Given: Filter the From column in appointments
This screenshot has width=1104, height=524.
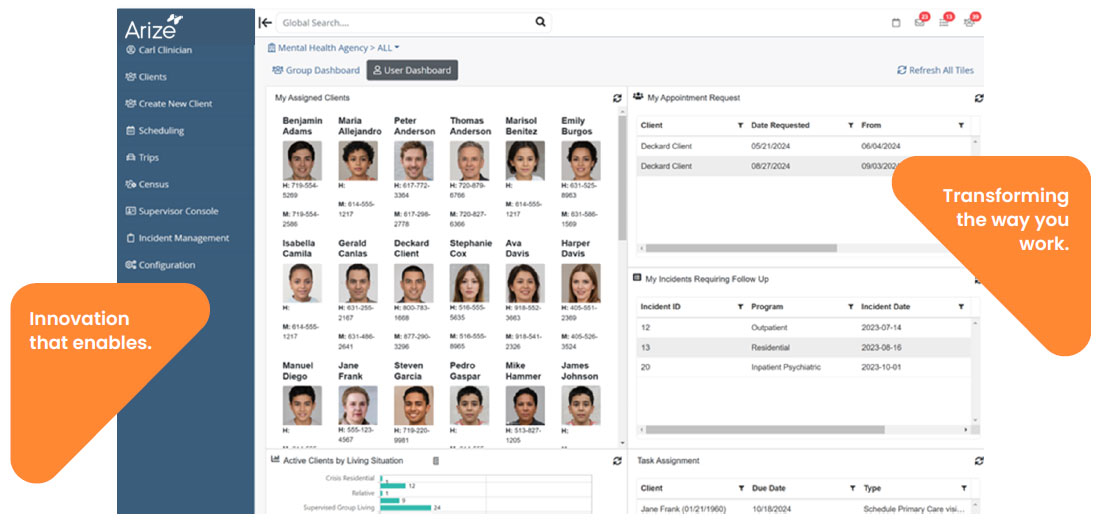Looking at the screenshot, I should tap(961, 125).
